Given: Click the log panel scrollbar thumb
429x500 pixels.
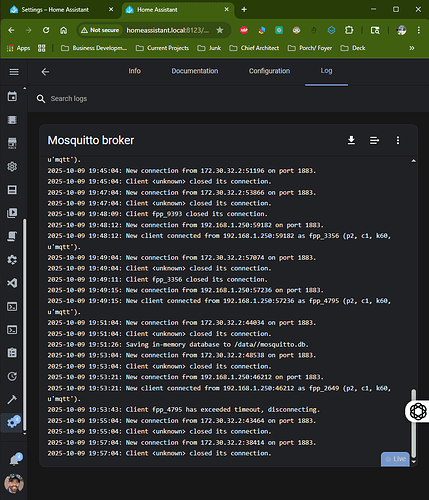Looking at the screenshot, I should tap(414, 423).
